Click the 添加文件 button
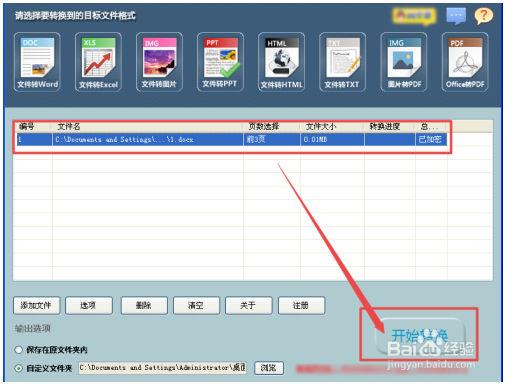Image resolution: width=506 pixels, height=385 pixels. pos(37,305)
